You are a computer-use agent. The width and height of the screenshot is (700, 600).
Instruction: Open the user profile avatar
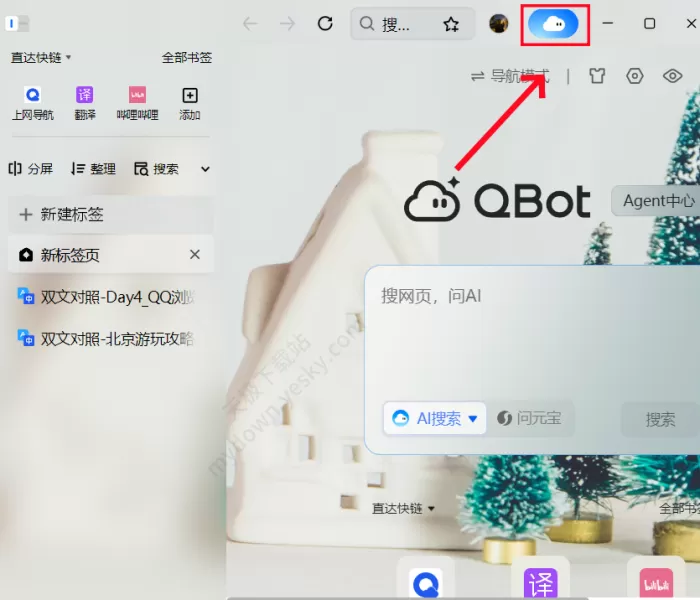pyautogui.click(x=499, y=24)
